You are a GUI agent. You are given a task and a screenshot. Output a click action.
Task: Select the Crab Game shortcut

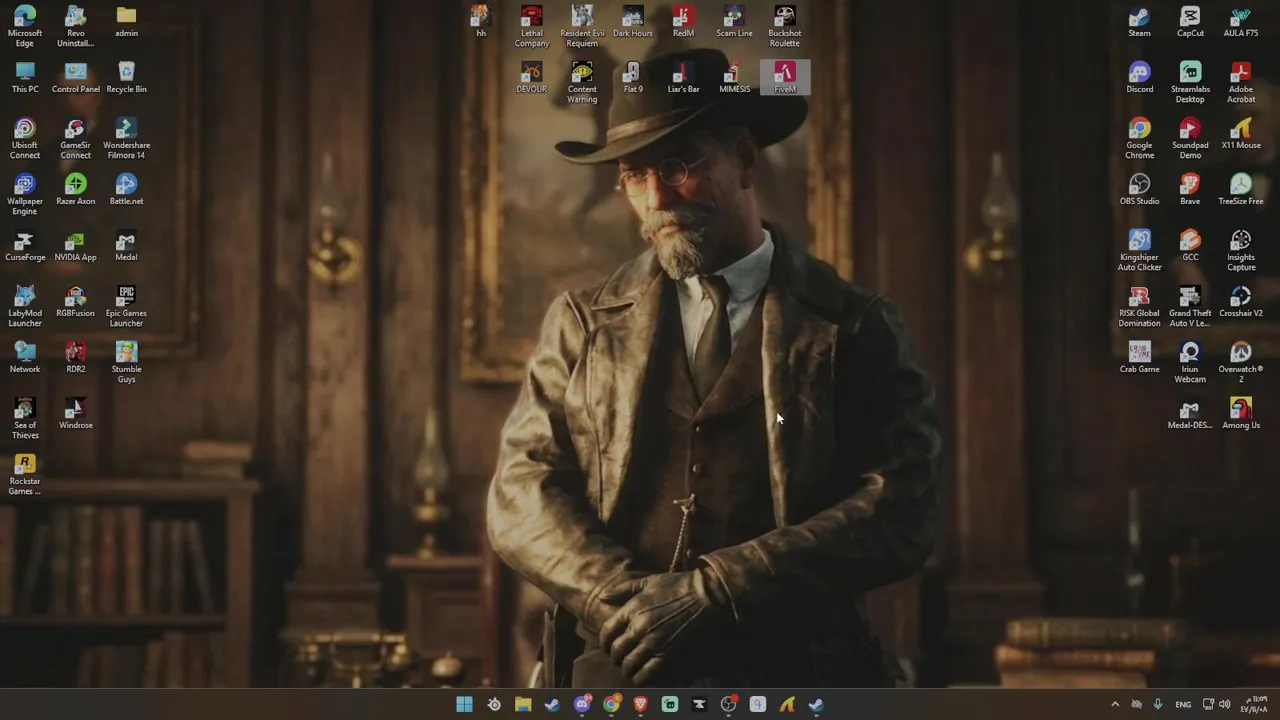(1139, 357)
